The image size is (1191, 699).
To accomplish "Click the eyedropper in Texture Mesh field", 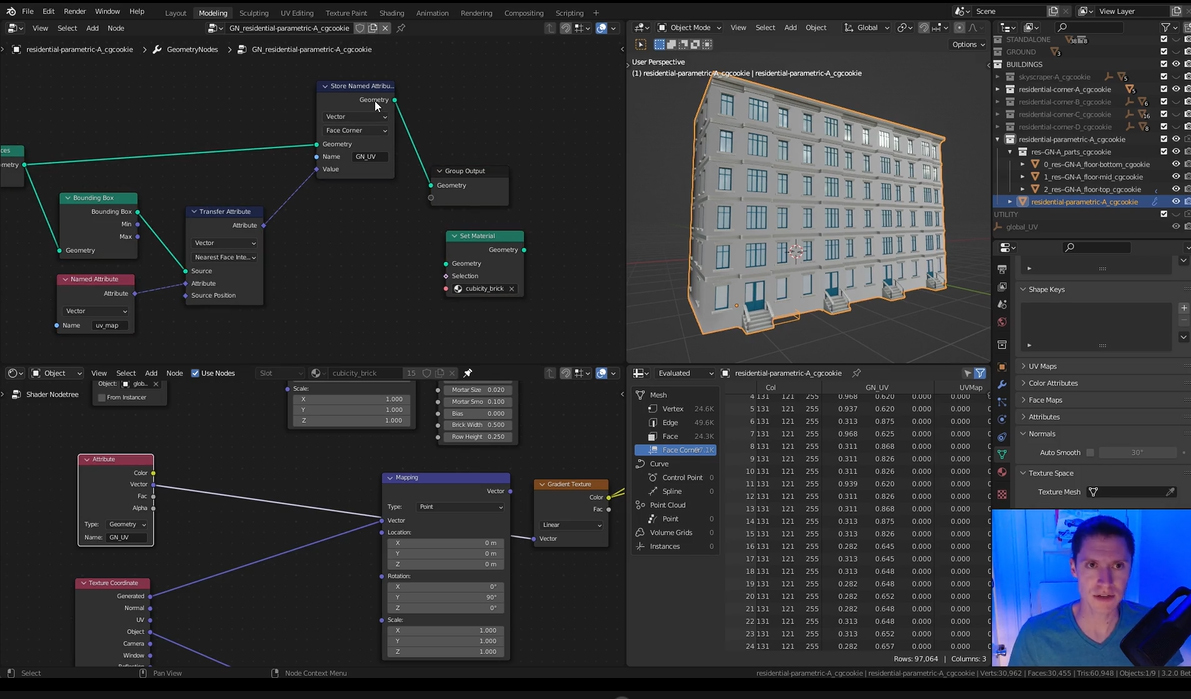I will coord(1170,492).
